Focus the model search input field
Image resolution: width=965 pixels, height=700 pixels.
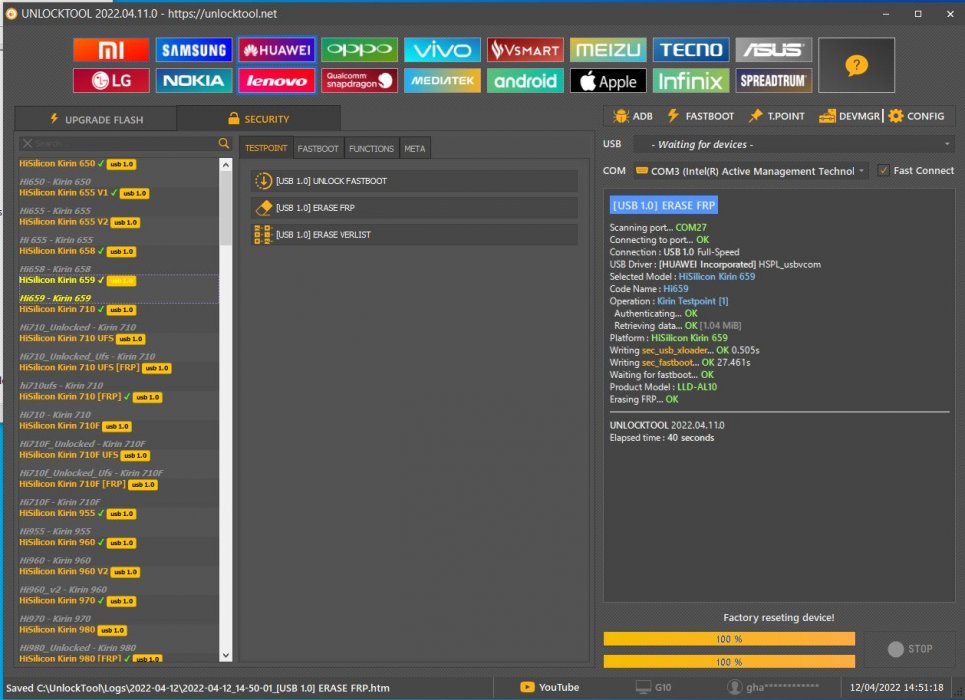[125, 143]
